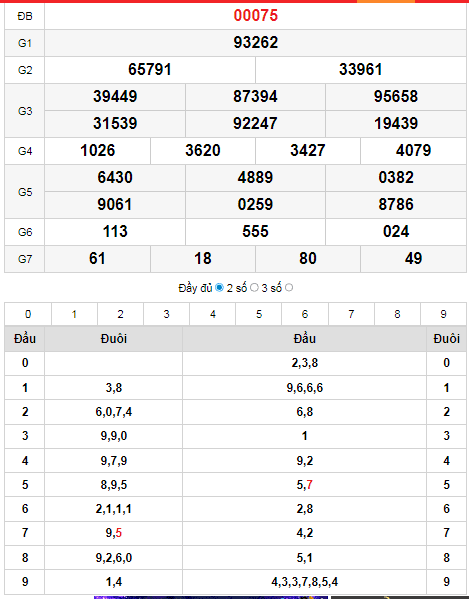The height and width of the screenshot is (599, 469).
Task: Select the "2 số" radio option
Action: pyautogui.click(x=254, y=288)
